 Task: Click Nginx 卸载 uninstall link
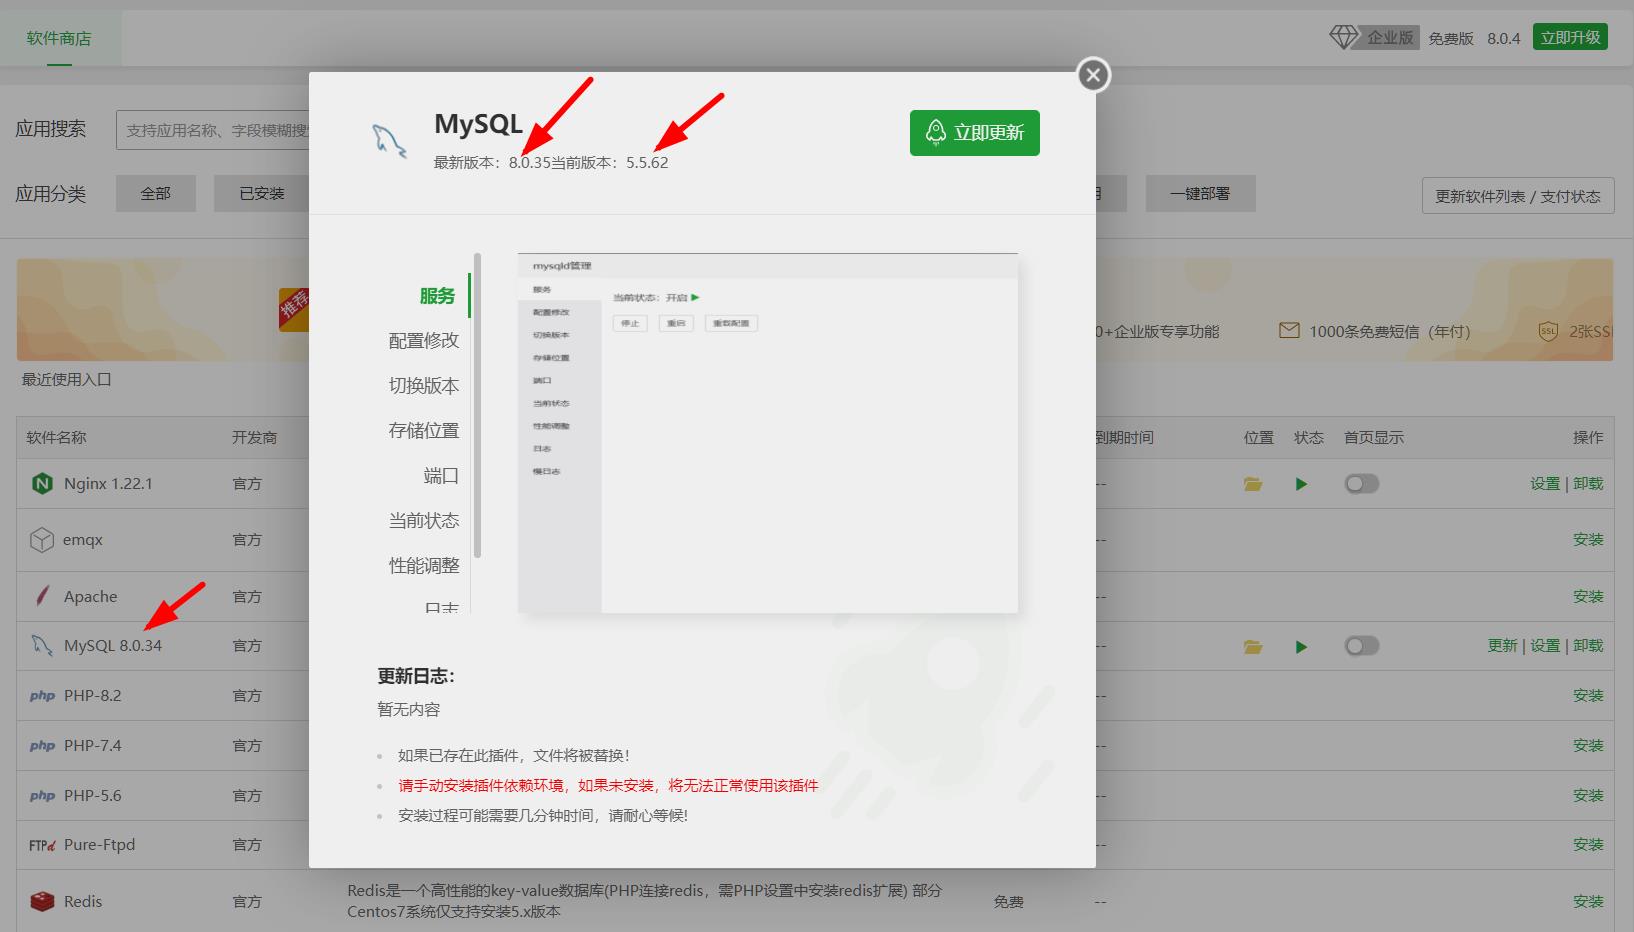click(1588, 483)
